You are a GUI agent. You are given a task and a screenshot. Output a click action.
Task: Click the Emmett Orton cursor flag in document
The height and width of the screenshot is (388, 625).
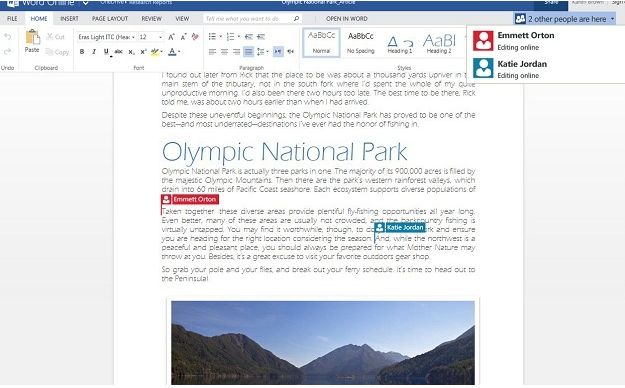(x=190, y=199)
